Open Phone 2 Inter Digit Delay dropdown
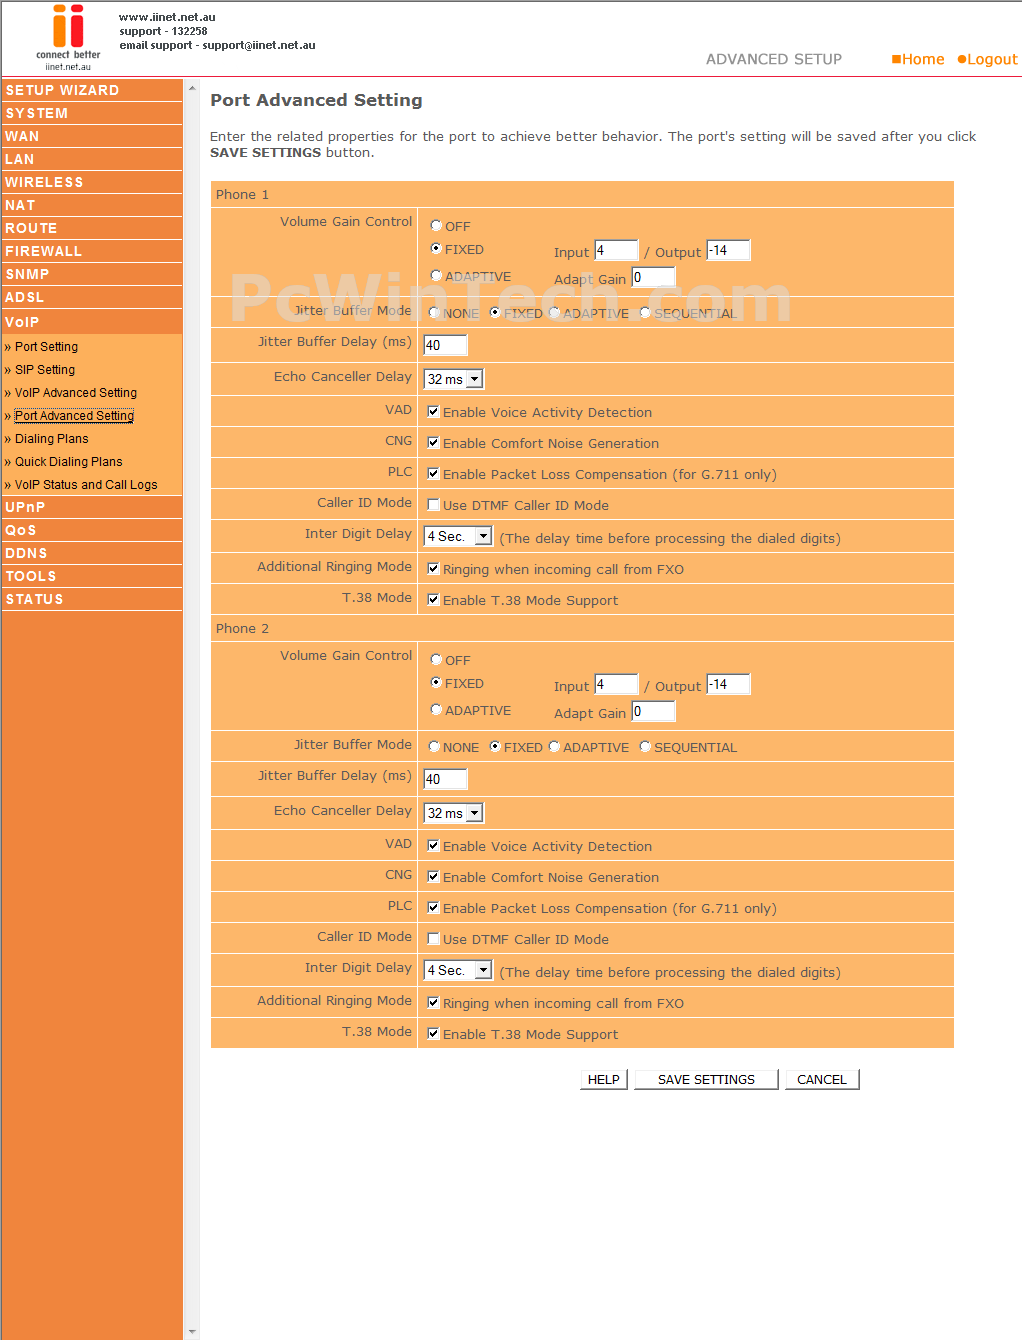 [x=458, y=970]
